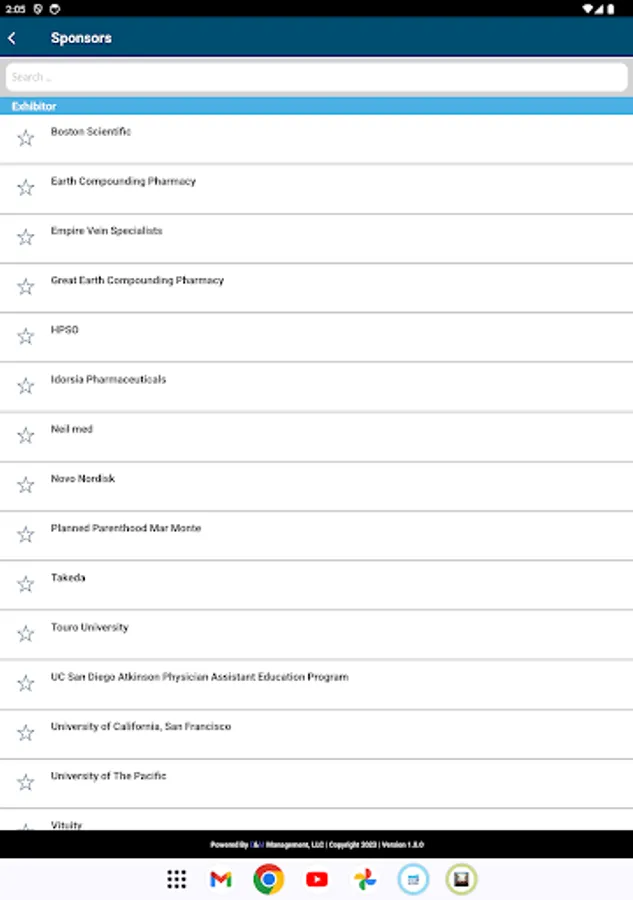The image size is (633, 900).
Task: Favorite Boston Scientific with its star
Action: point(26,138)
